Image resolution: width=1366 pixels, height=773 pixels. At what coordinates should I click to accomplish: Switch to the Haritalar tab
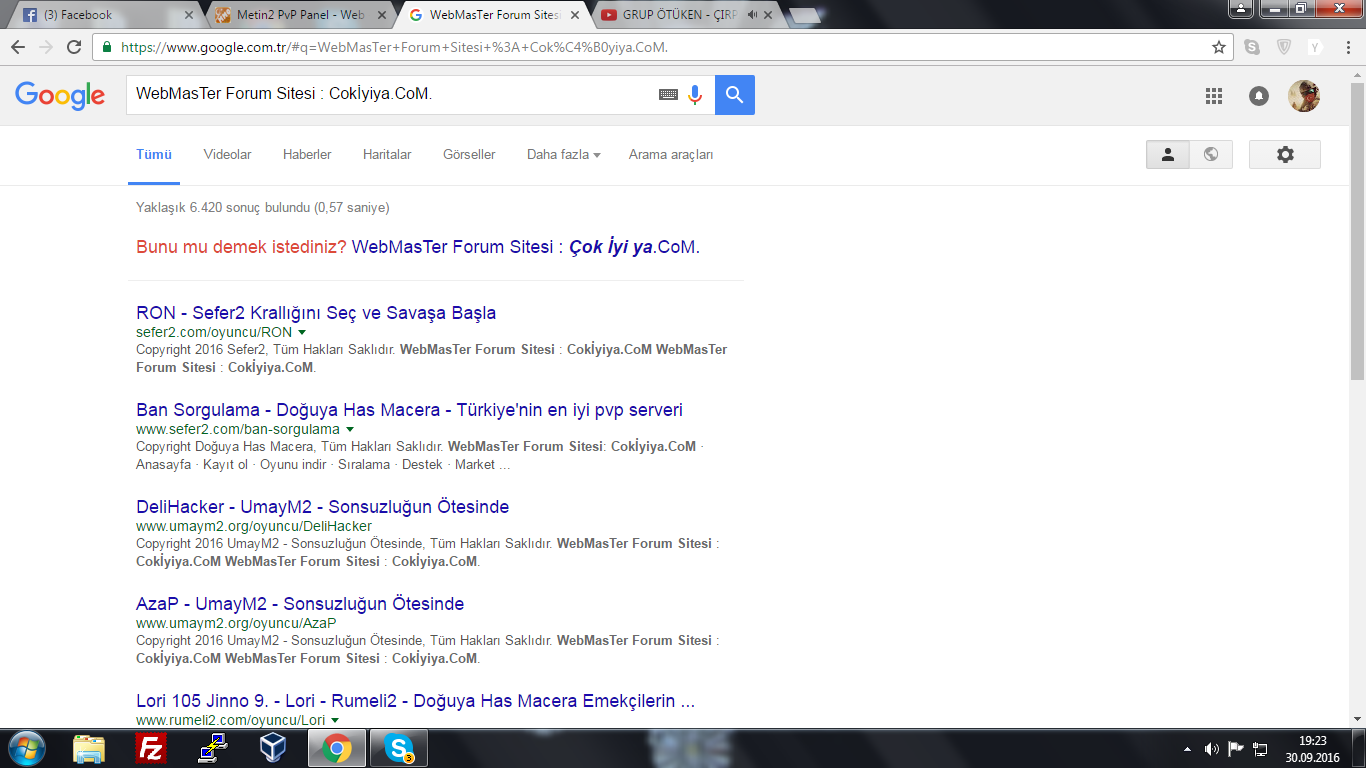coord(387,155)
